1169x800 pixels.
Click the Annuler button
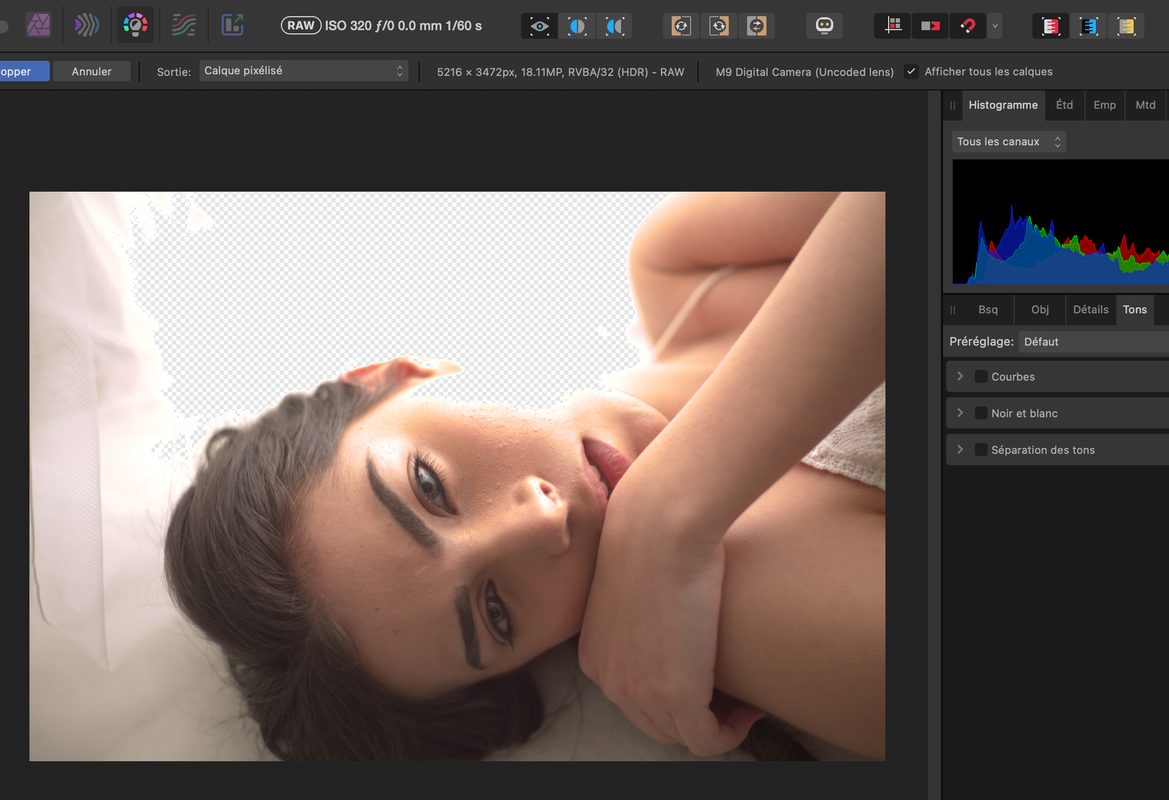tap(91, 72)
